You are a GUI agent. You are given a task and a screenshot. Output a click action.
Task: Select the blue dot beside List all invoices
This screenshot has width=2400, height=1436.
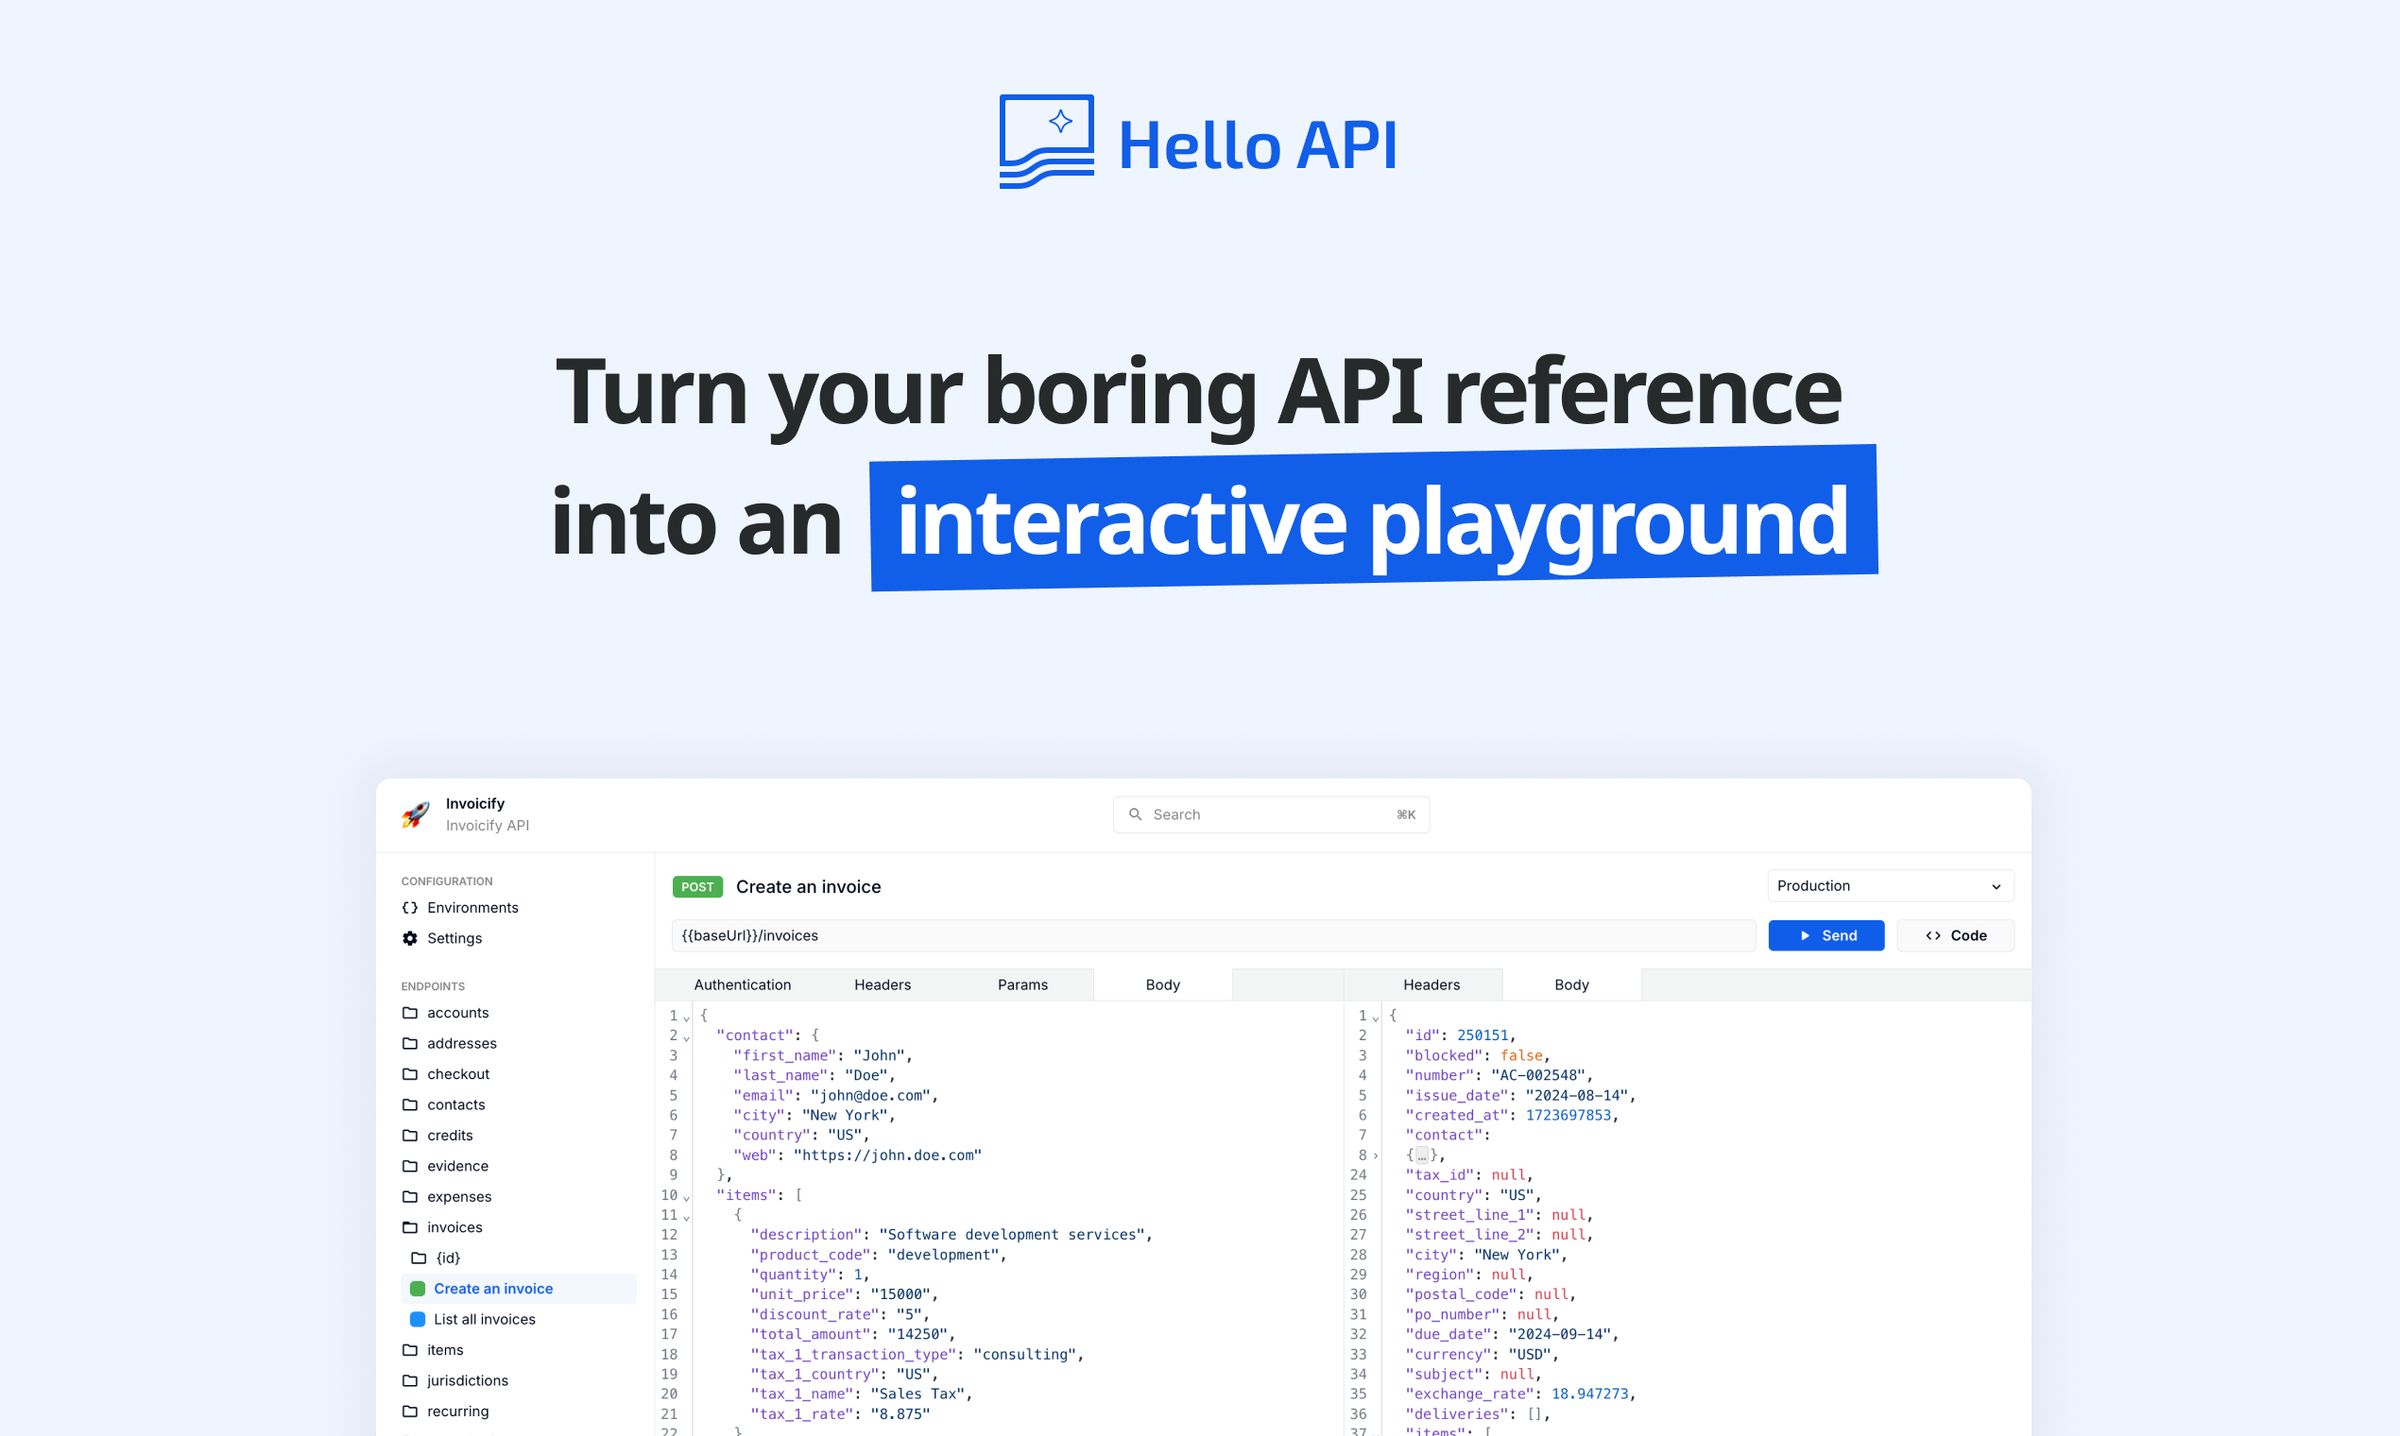(x=417, y=1319)
